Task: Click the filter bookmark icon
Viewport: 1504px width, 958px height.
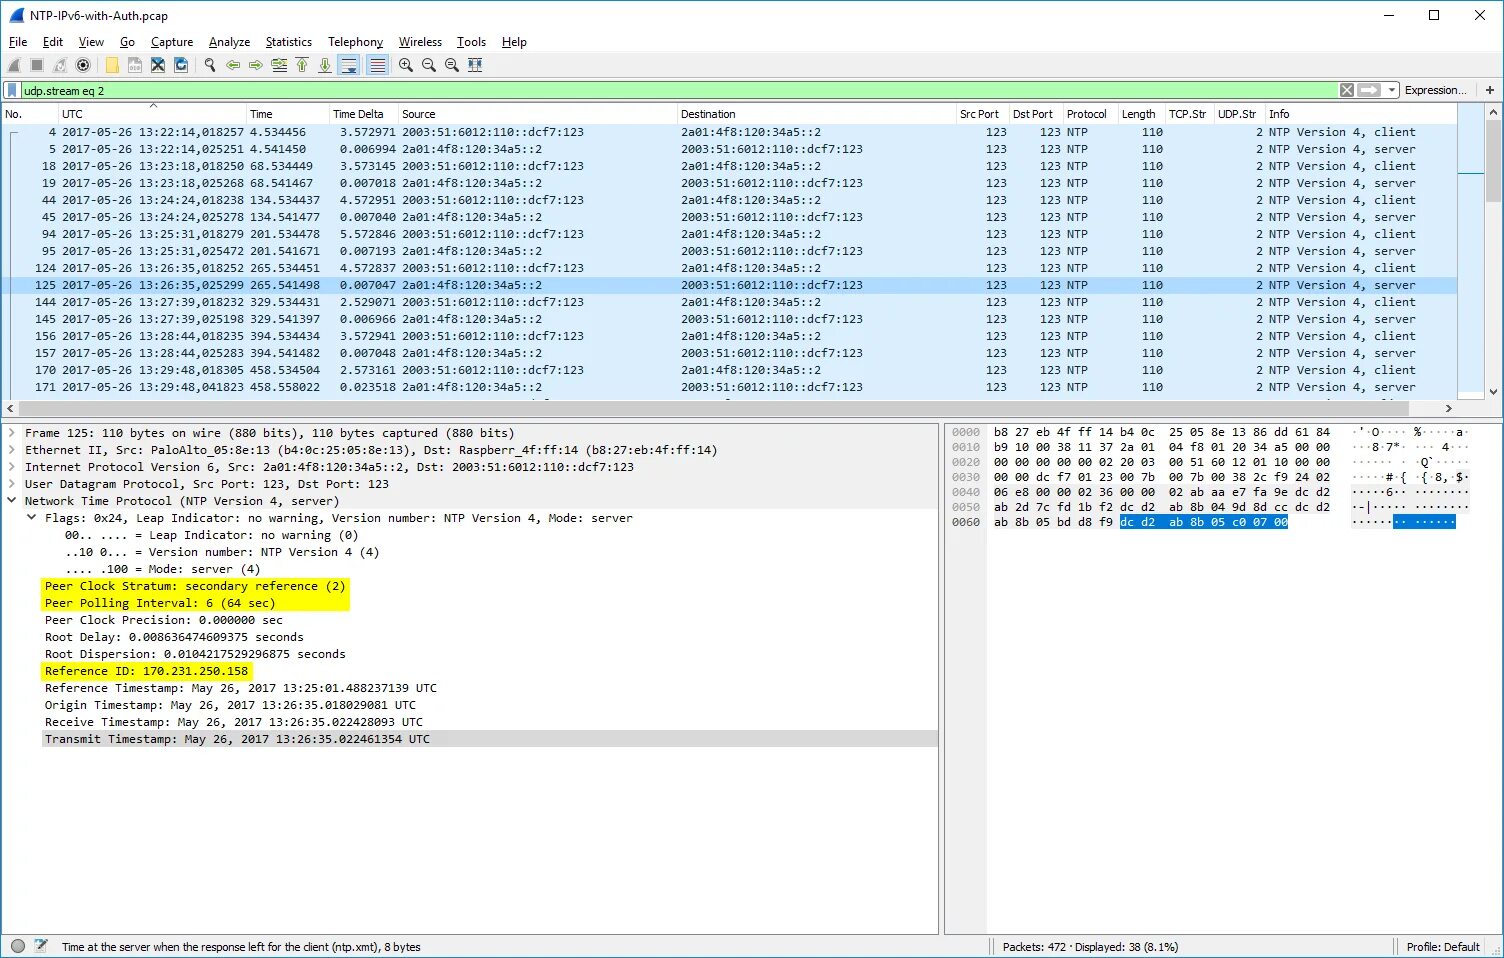Action: point(12,90)
